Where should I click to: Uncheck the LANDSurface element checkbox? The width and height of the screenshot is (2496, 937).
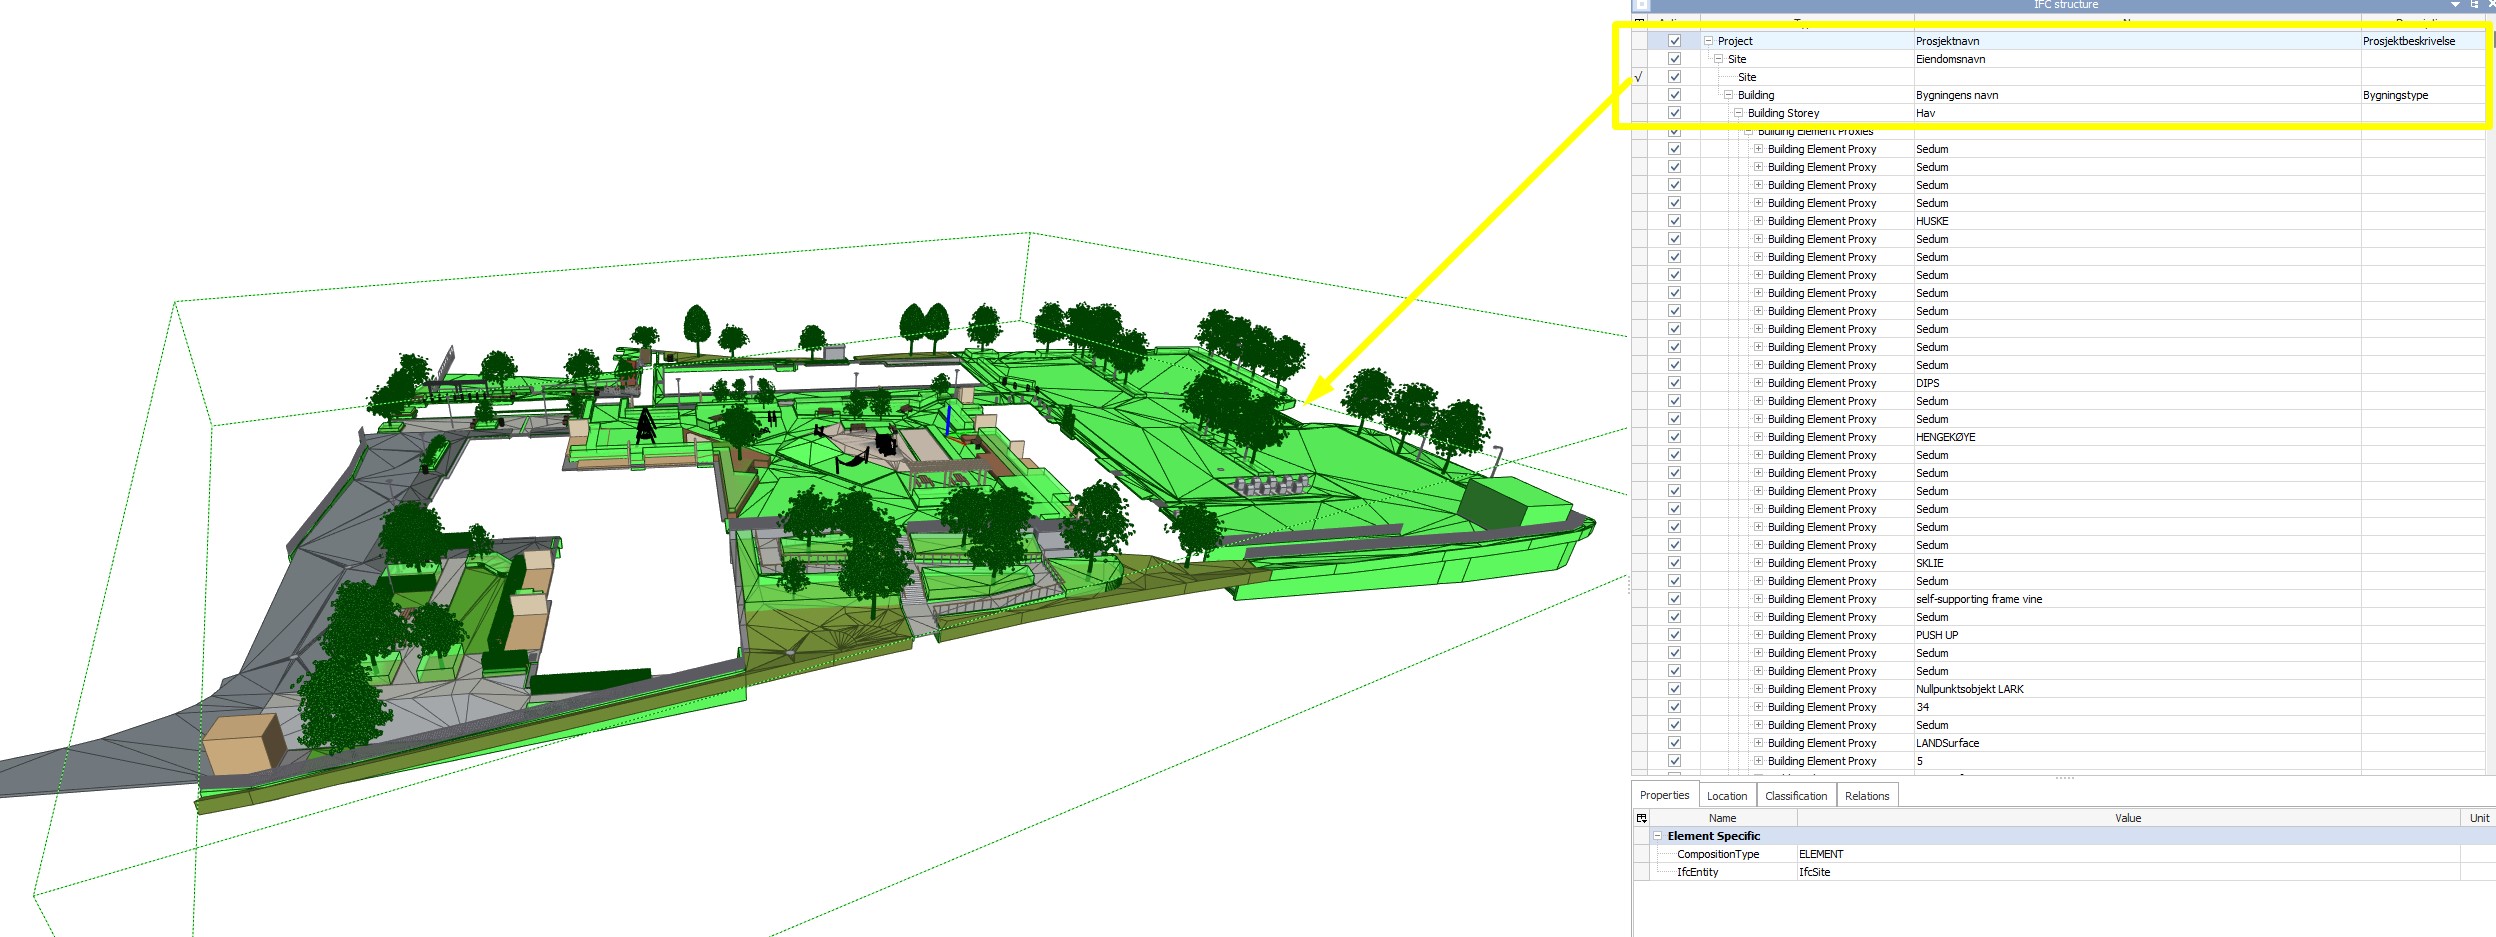point(1674,743)
